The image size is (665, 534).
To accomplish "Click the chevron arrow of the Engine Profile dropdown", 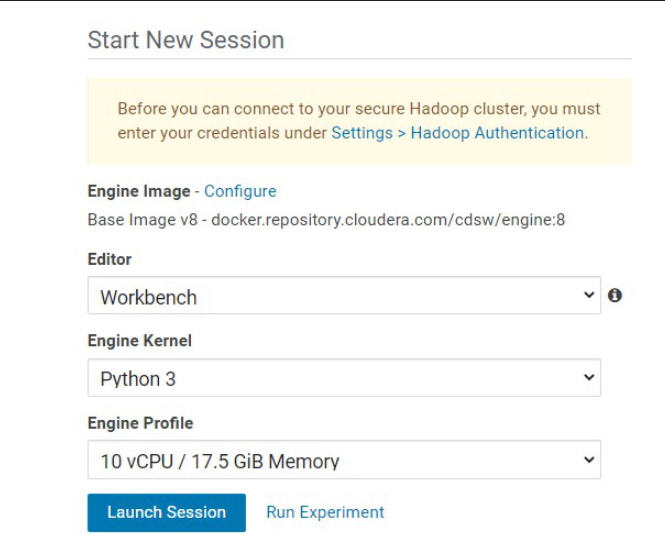I will click(x=589, y=459).
